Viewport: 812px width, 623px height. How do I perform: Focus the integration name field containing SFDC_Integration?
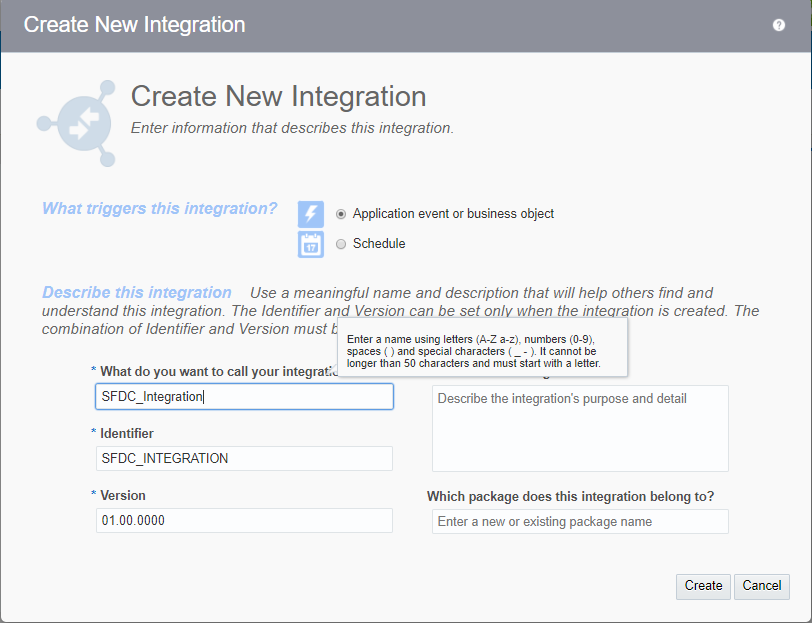coord(244,397)
